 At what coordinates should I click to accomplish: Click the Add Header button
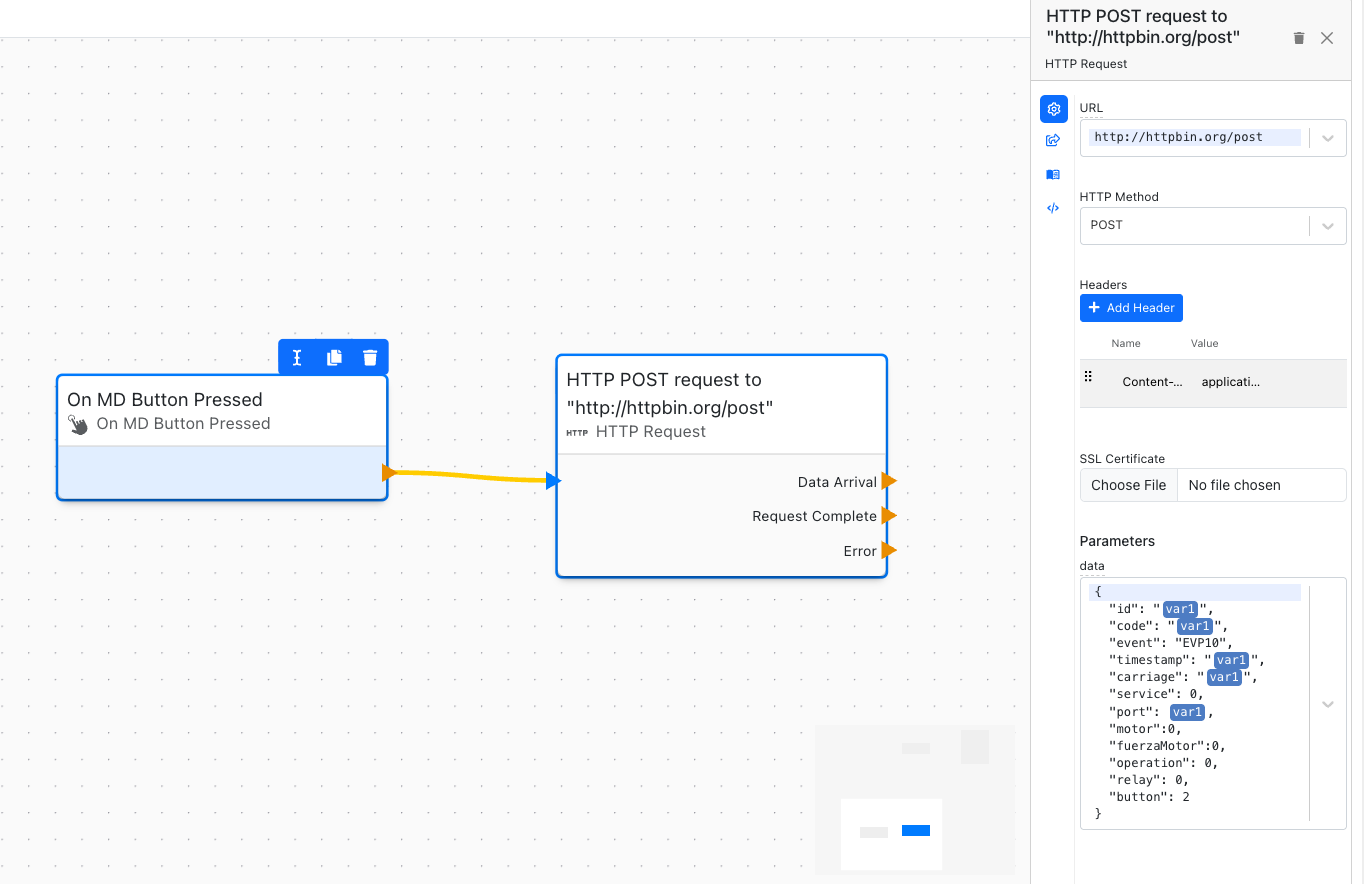[x=1131, y=308]
